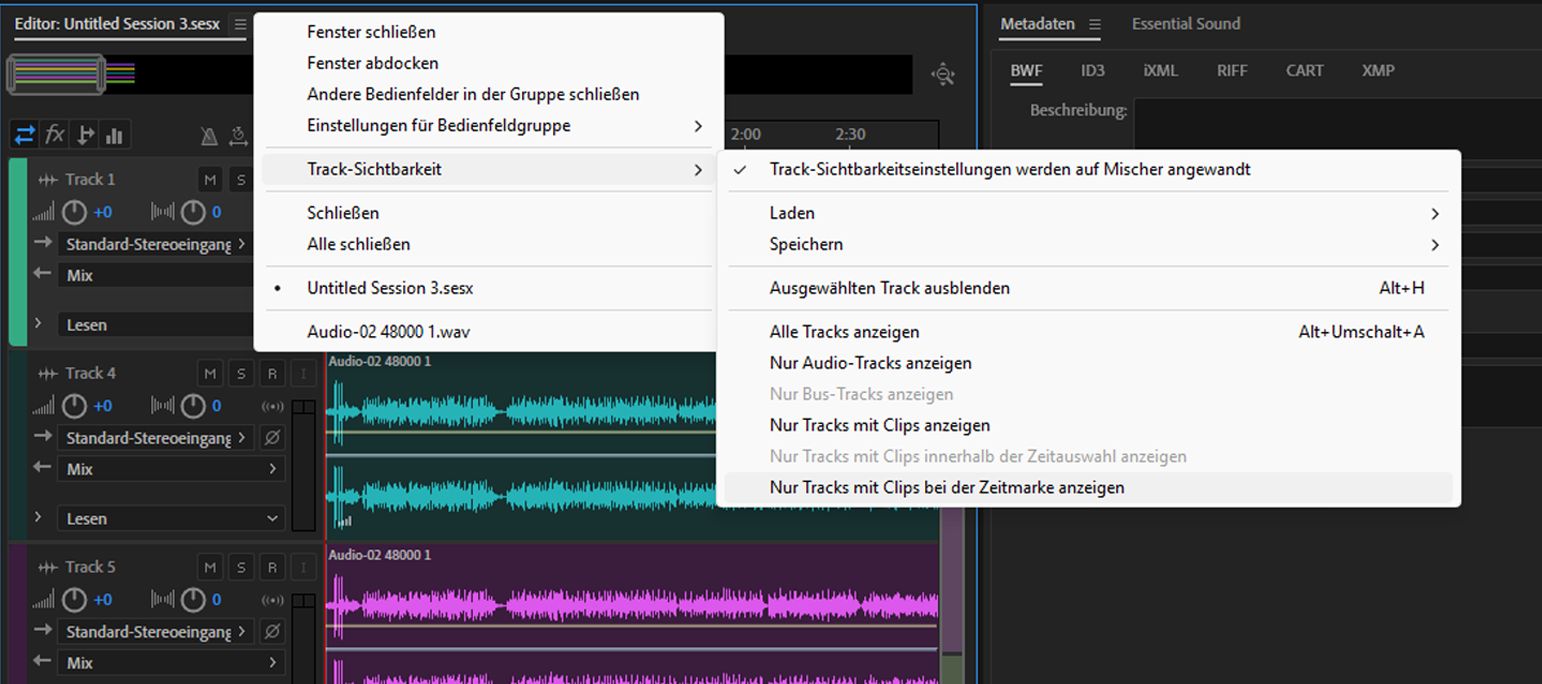Click Track 4 waveform handle icon
Image resolution: width=1542 pixels, height=684 pixels.
47,374
